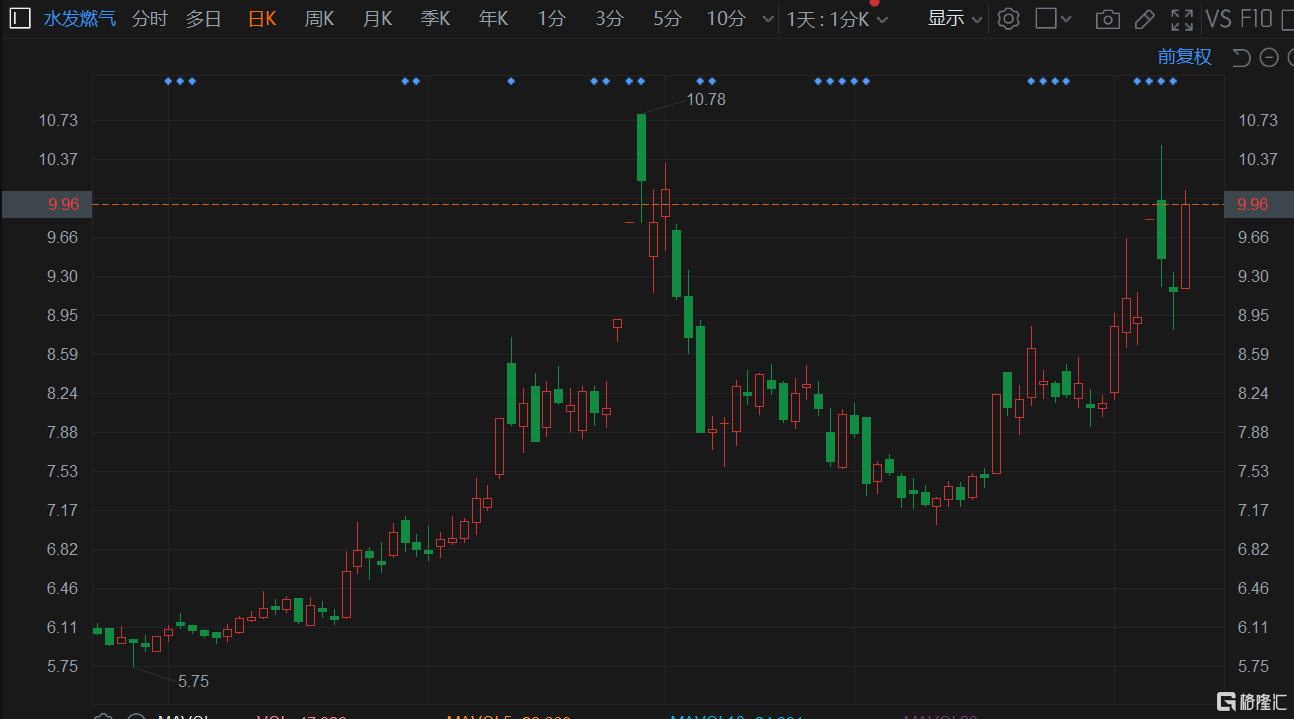Screen dimensions: 1294x719
Task: Select the 季K quarterly tab
Action: [x=435, y=18]
